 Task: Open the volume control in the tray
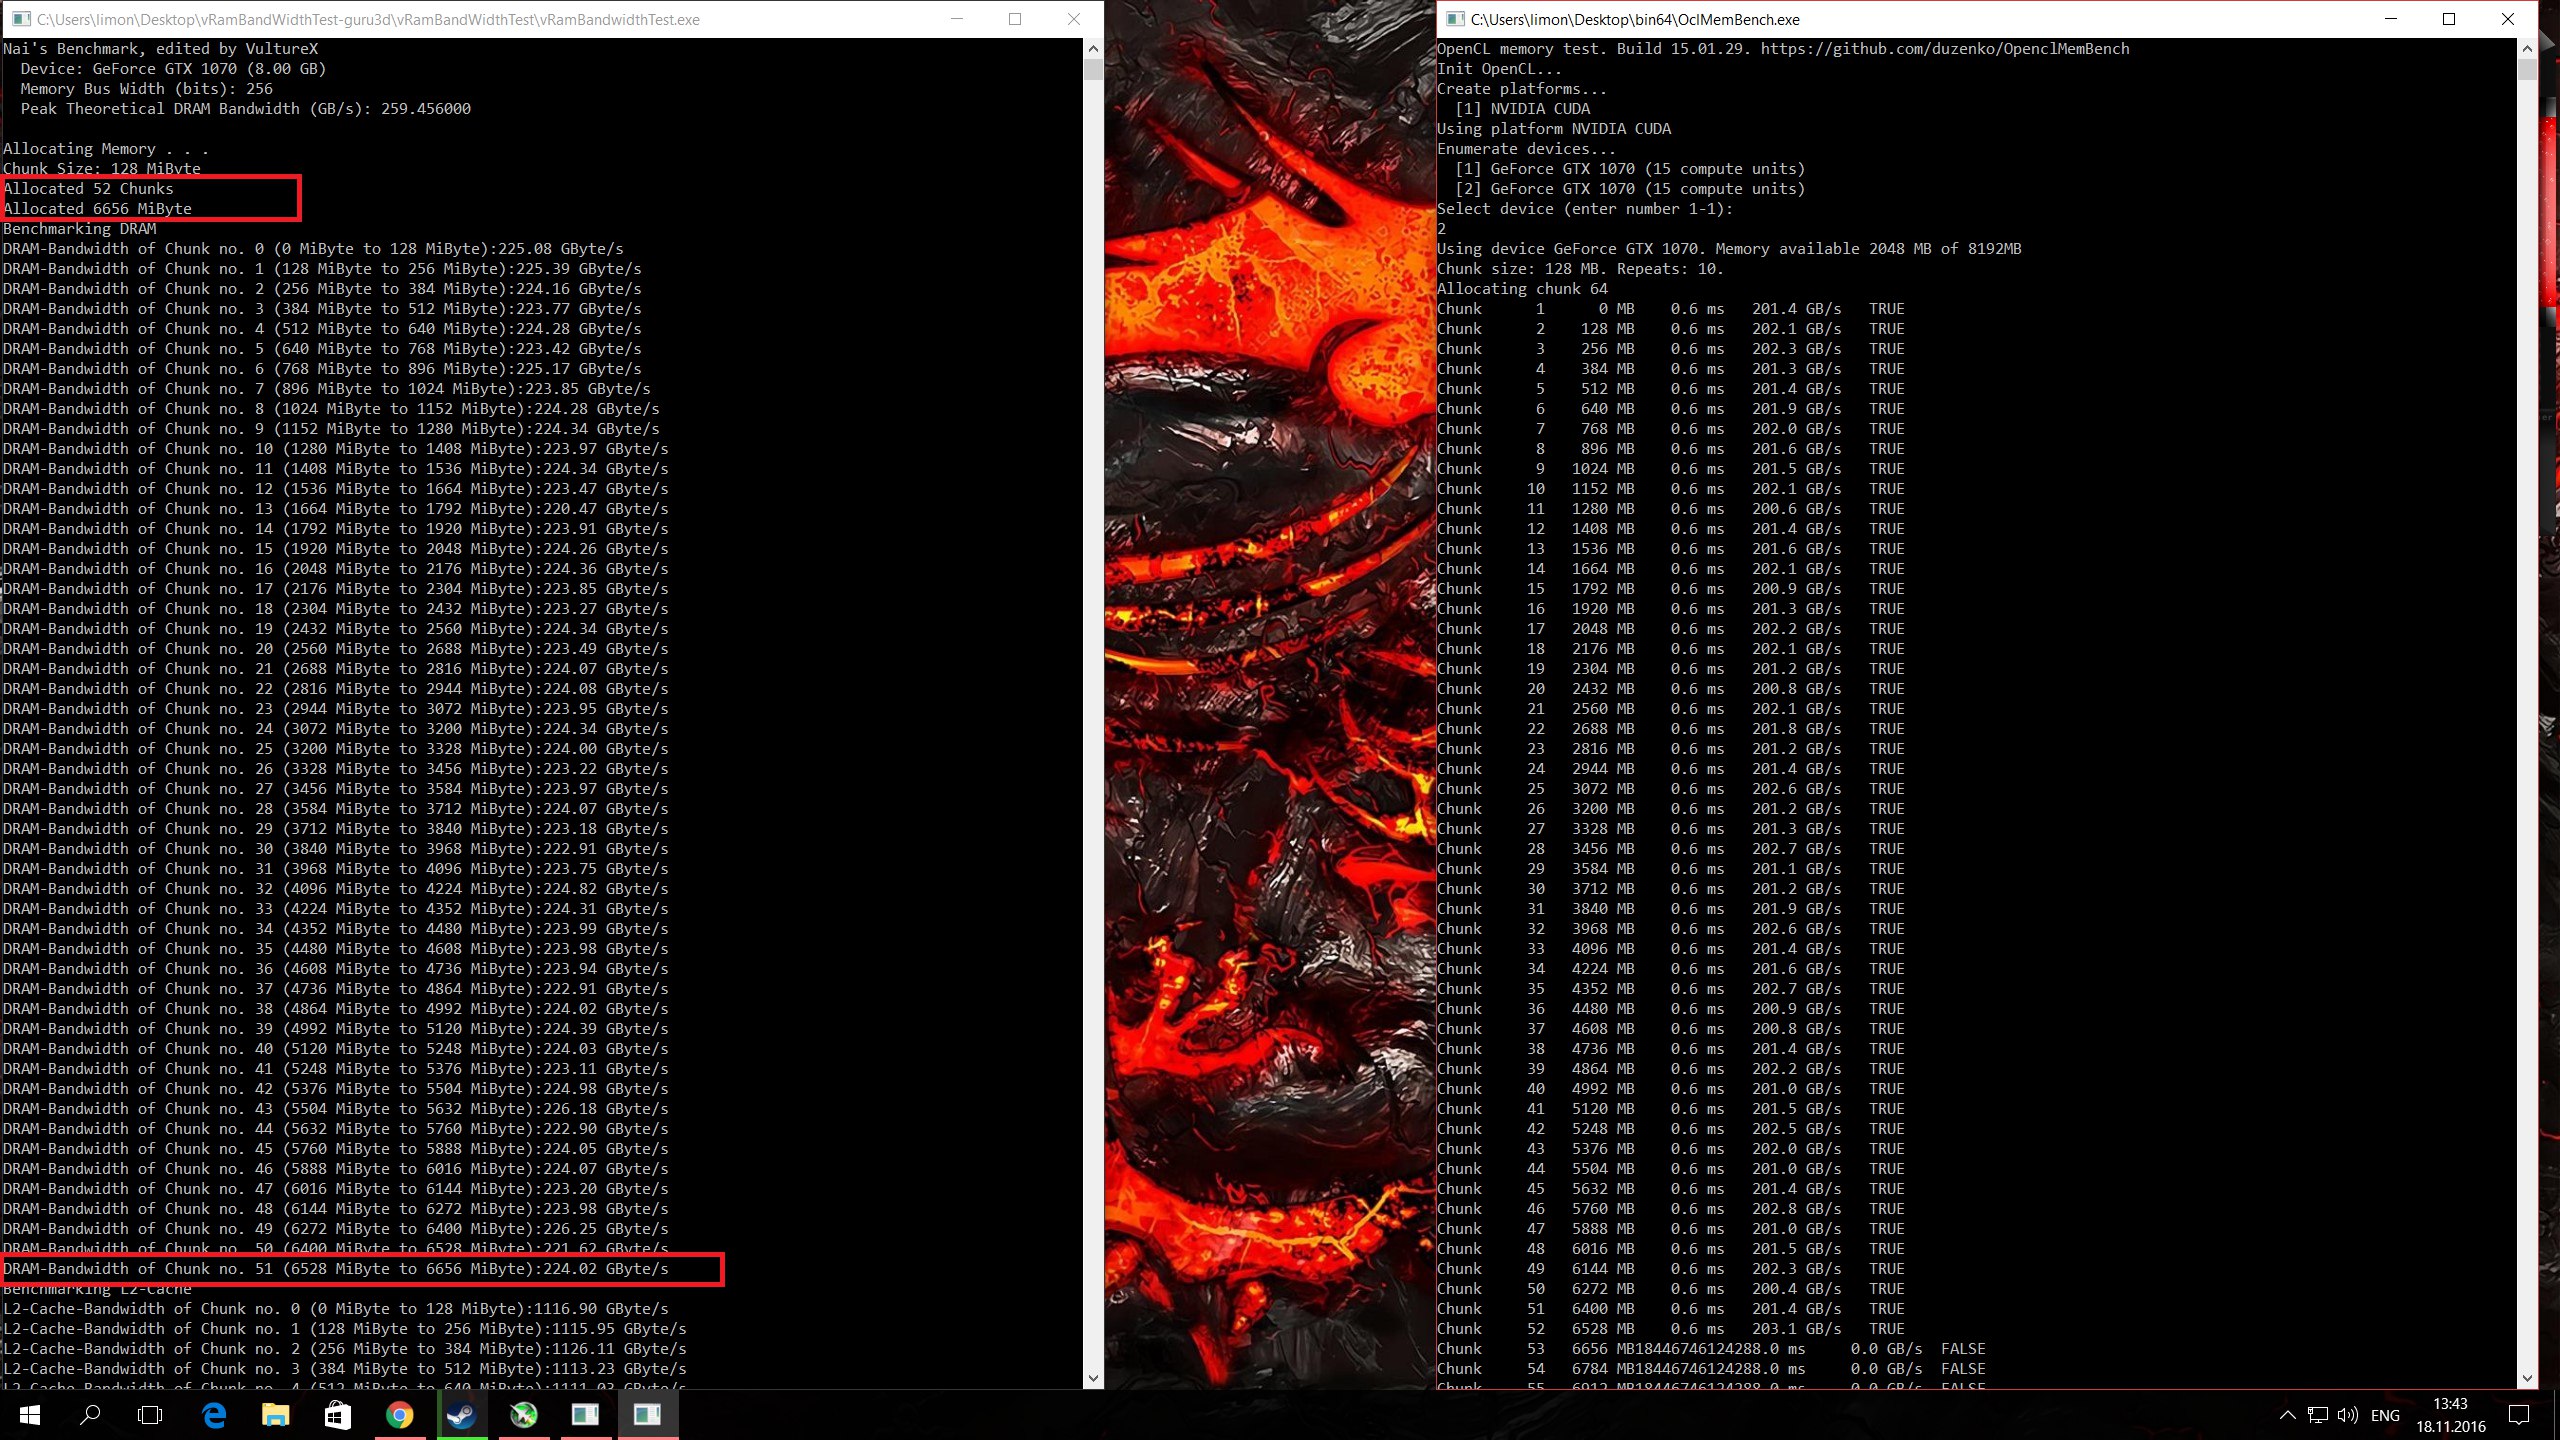pyautogui.click(x=2348, y=1415)
